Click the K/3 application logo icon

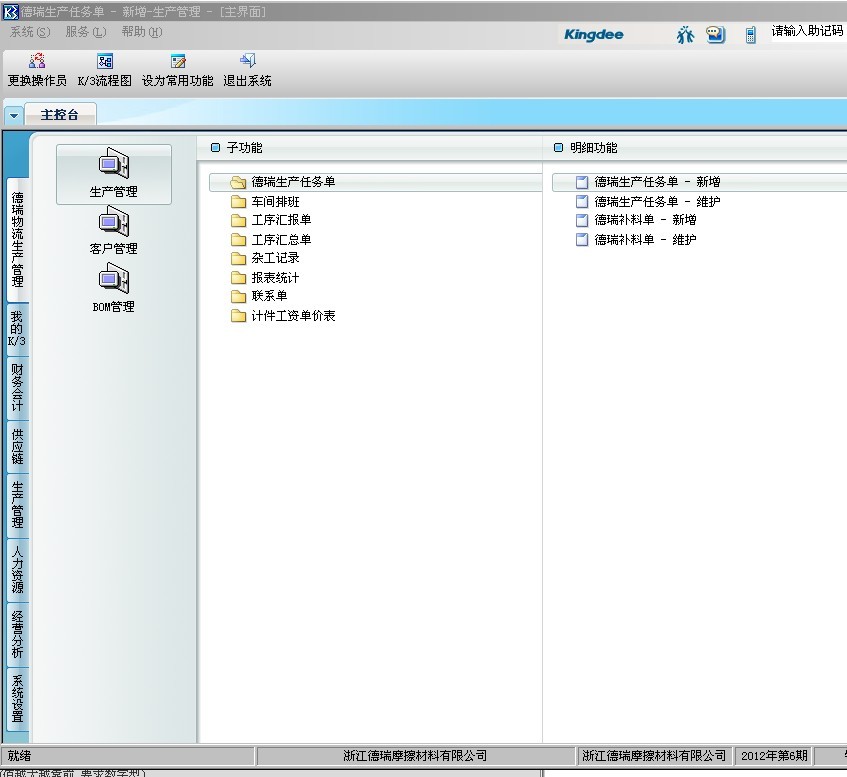pyautogui.click(x=10, y=11)
